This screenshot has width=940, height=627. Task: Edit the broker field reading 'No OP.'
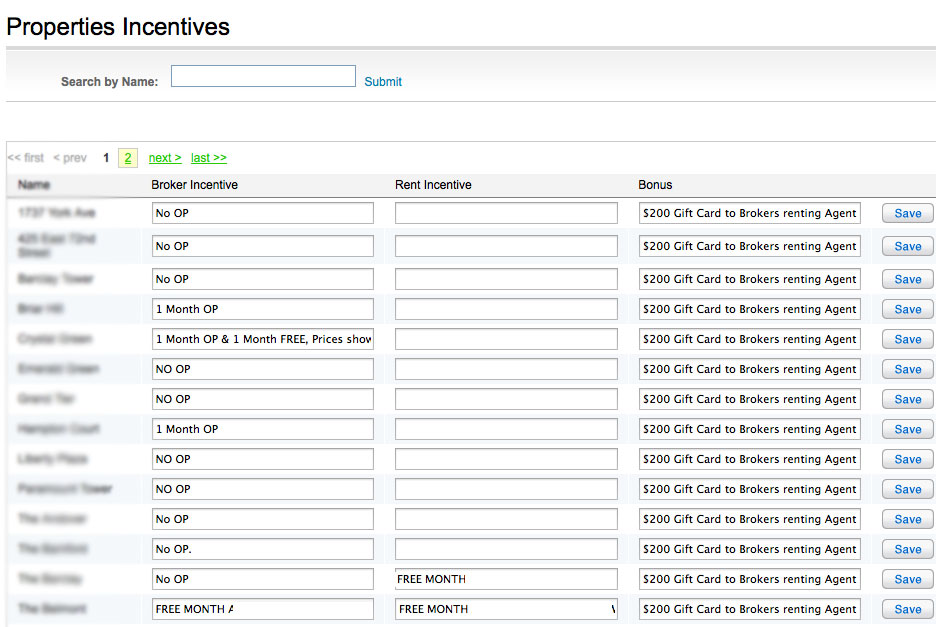tap(263, 549)
